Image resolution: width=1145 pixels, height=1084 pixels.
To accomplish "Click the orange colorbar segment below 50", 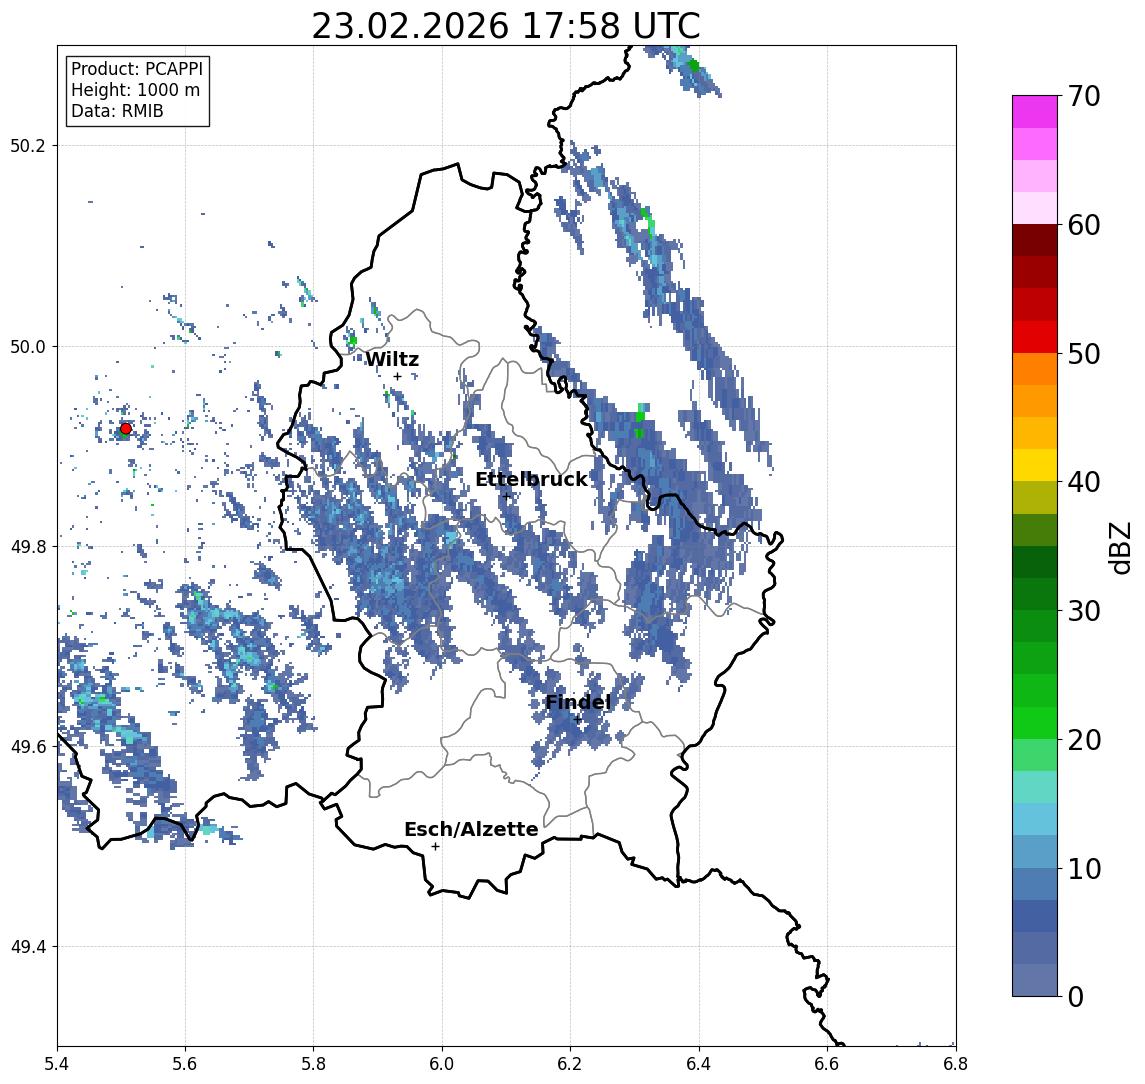I will 1035,369.
